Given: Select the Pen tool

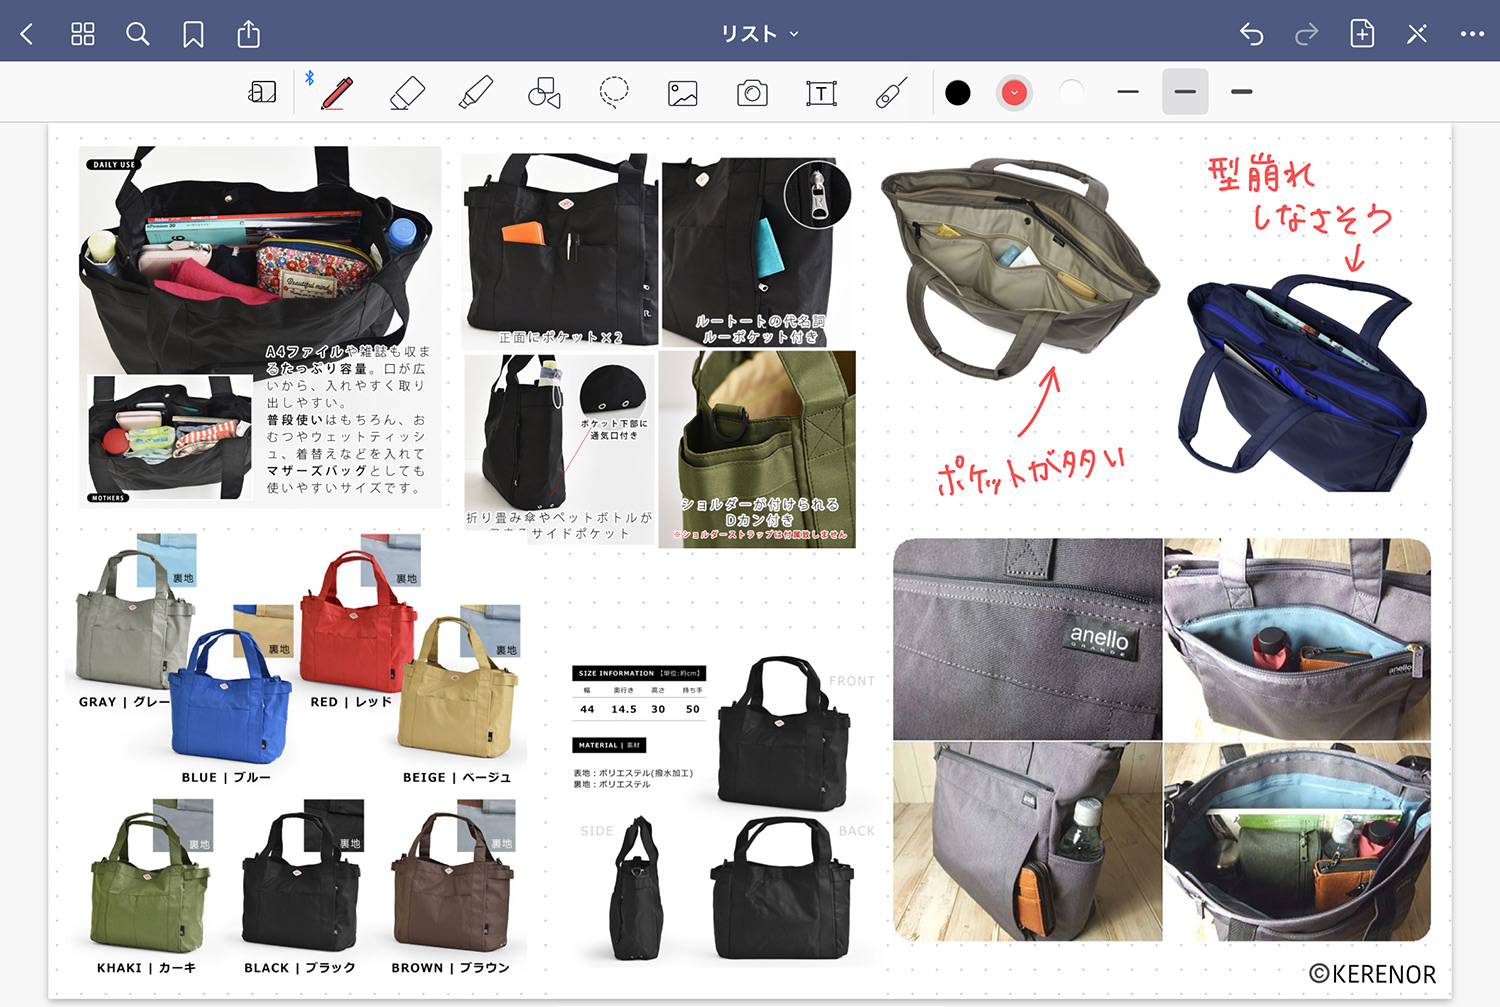Looking at the screenshot, I should pos(337,92).
